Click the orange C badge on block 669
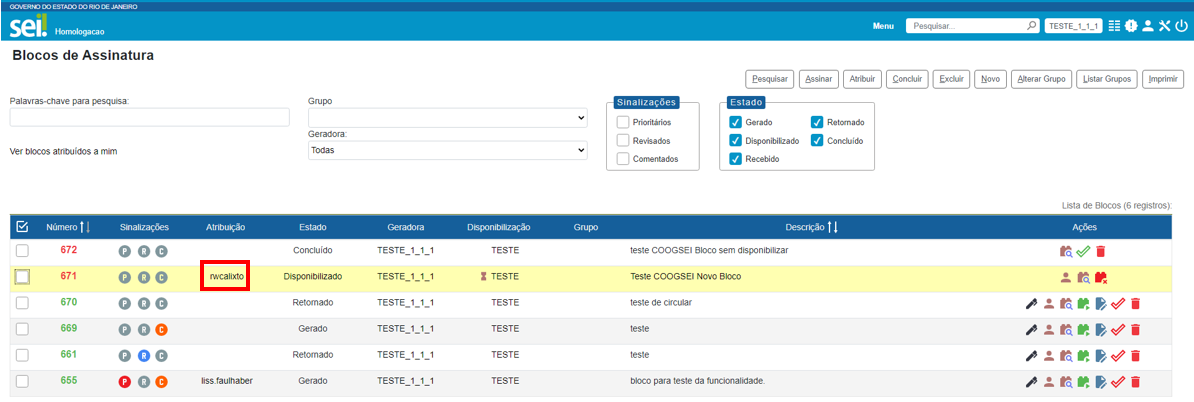 click(161, 329)
